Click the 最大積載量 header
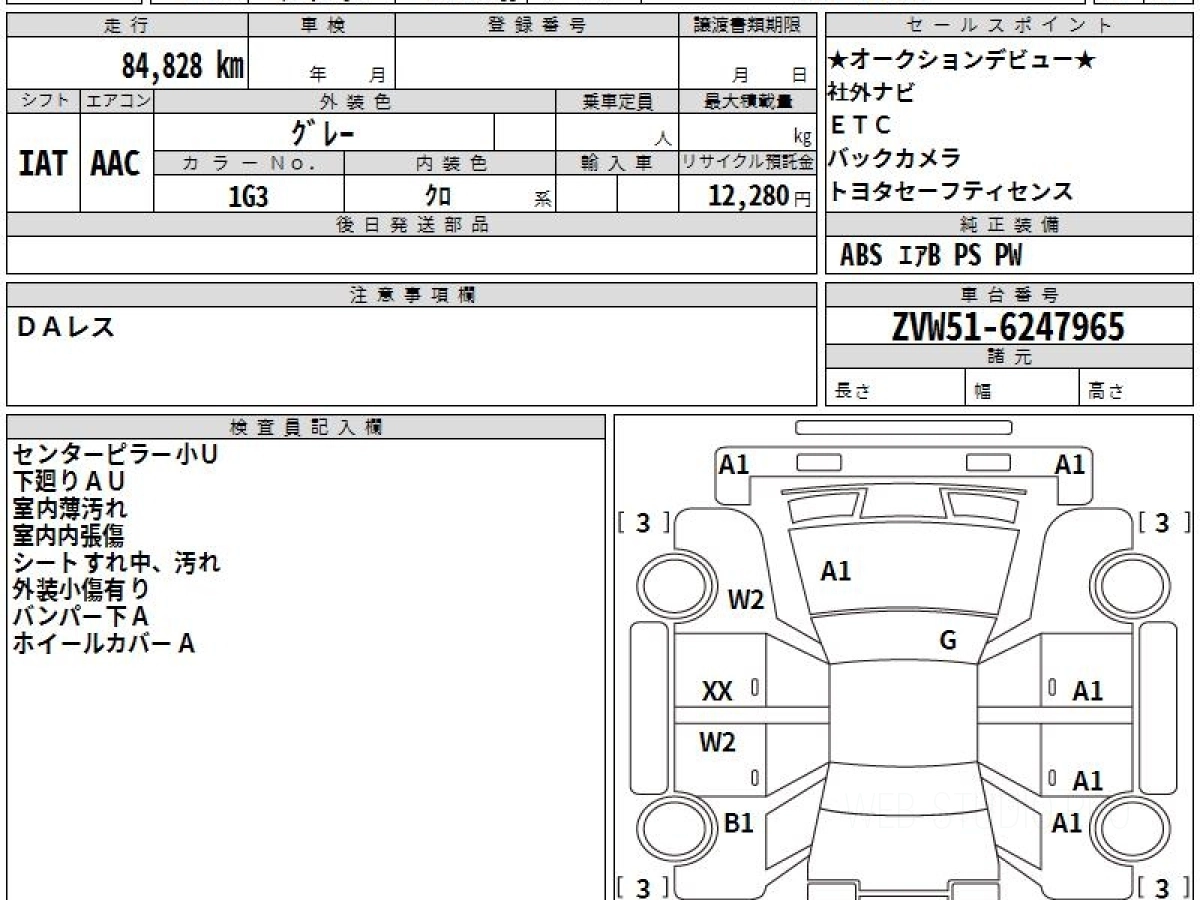The height and width of the screenshot is (900, 1200). click(747, 101)
